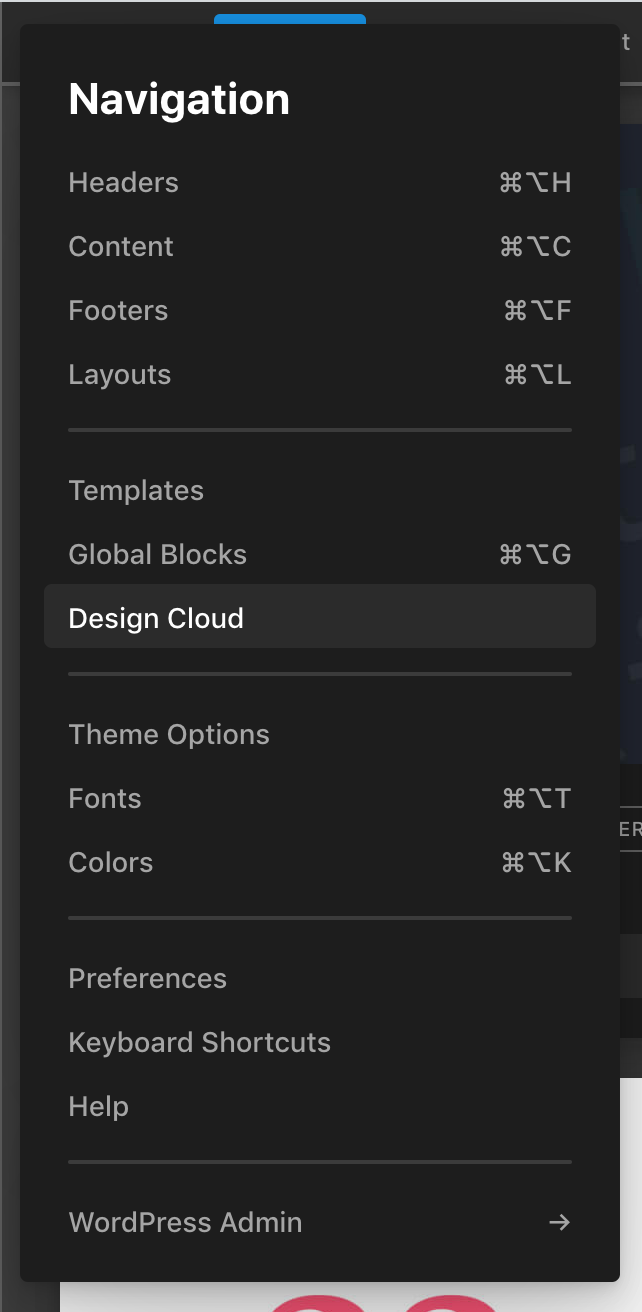Viewport: 642px width, 1312px height.
Task: Click the ⌘⌥G shortcut beside Global Blocks
Action: pos(535,555)
